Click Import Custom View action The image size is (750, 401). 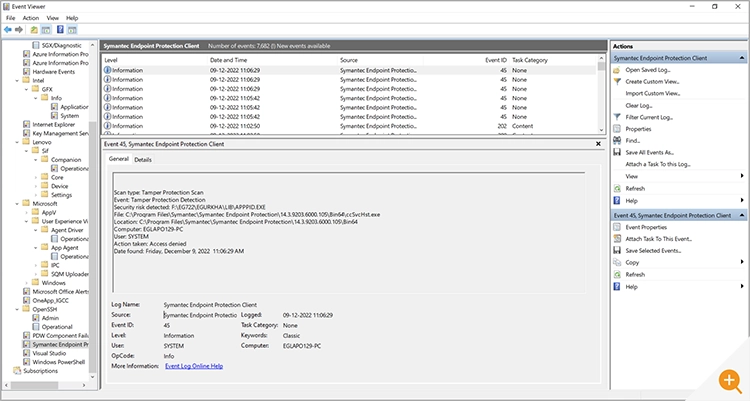[x=652, y=94]
